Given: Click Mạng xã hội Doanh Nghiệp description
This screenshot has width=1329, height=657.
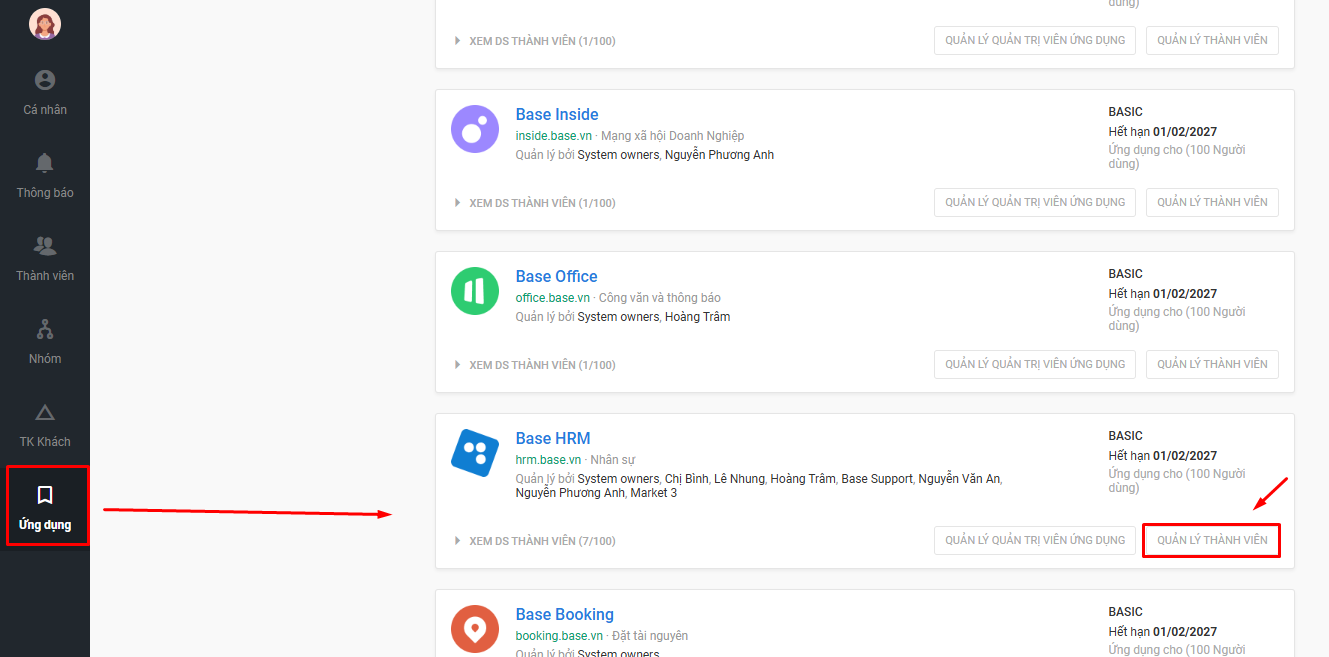Looking at the screenshot, I should click(x=672, y=136).
